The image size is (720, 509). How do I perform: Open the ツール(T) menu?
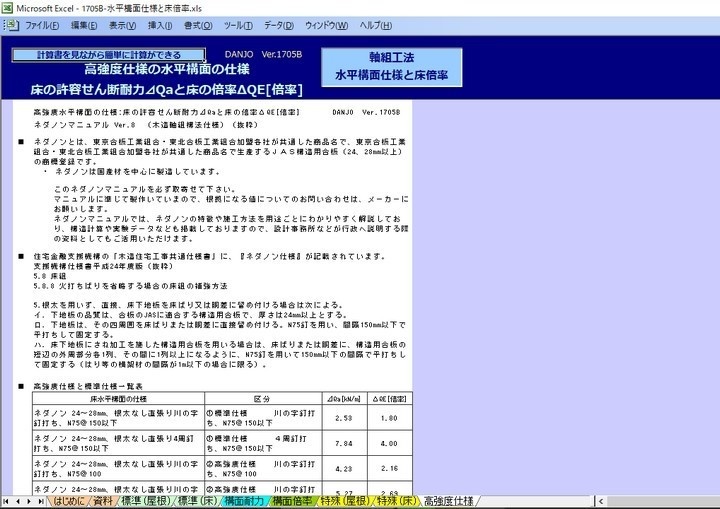click(238, 26)
